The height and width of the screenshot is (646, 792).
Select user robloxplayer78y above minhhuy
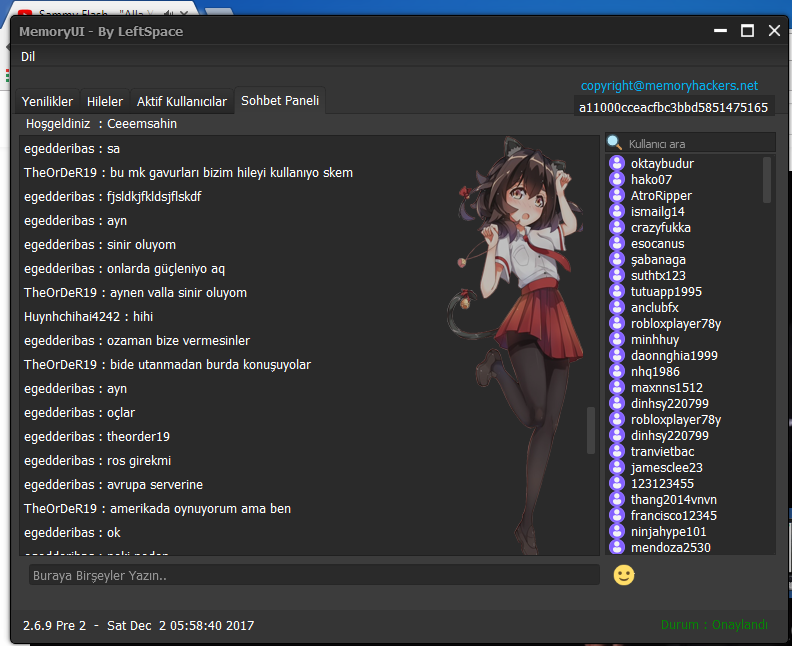pyautogui.click(x=676, y=323)
